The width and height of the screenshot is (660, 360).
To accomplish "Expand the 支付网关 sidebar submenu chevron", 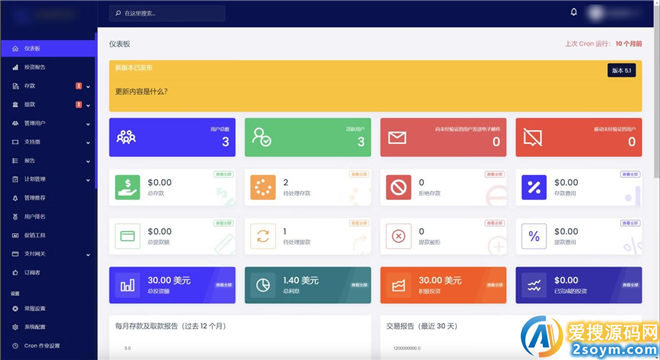I will [x=88, y=254].
